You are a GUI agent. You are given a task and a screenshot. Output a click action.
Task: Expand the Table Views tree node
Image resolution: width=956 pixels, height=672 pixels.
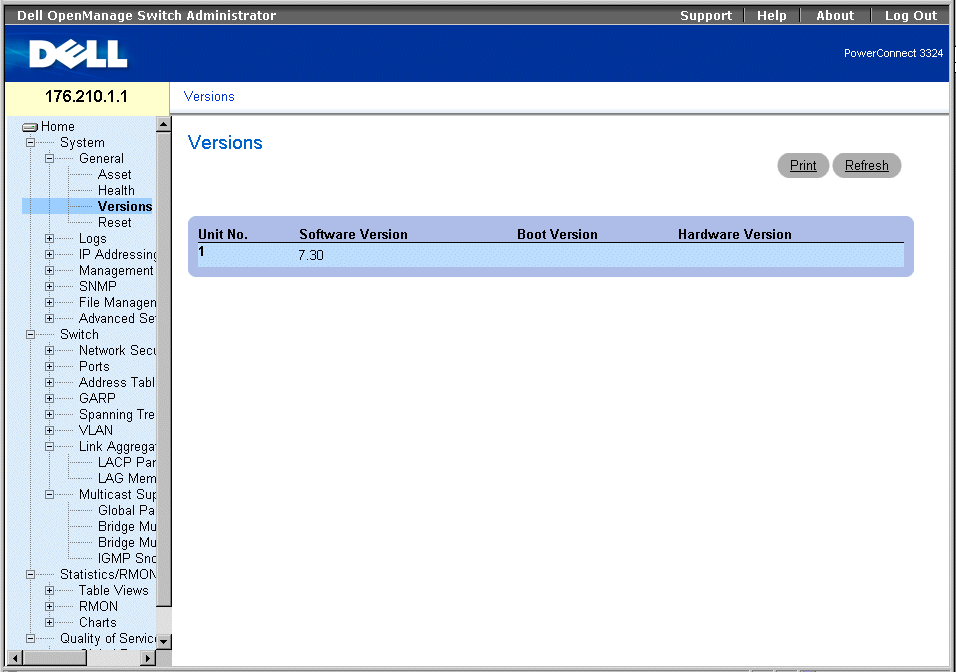(x=49, y=590)
